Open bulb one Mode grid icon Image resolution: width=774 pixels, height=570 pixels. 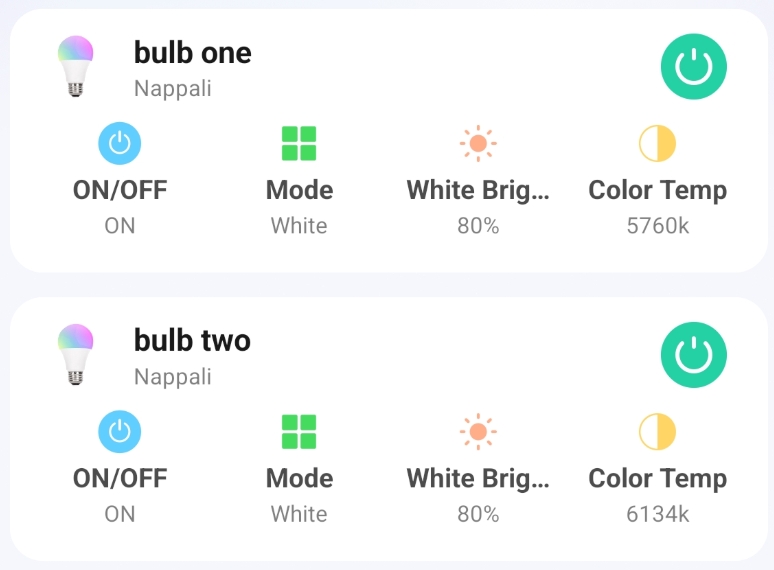[299, 144]
